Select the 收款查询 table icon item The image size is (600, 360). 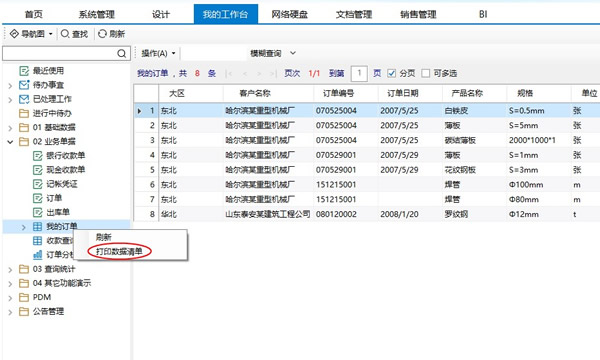[x=38, y=241]
